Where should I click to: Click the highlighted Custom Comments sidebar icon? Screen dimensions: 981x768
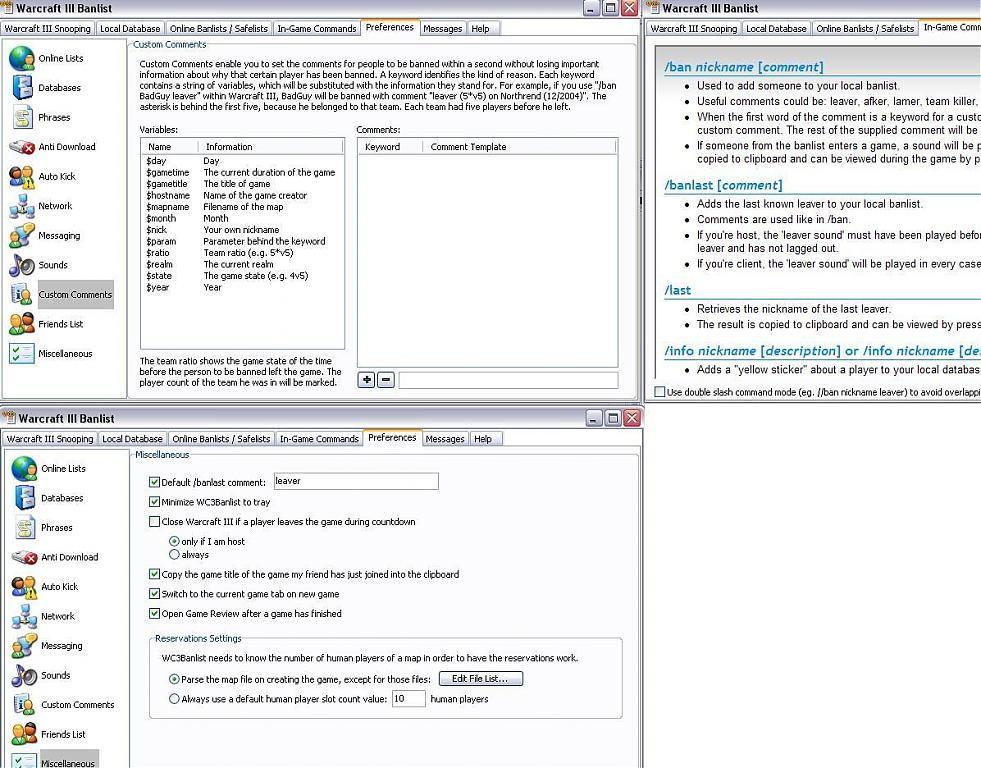22,295
